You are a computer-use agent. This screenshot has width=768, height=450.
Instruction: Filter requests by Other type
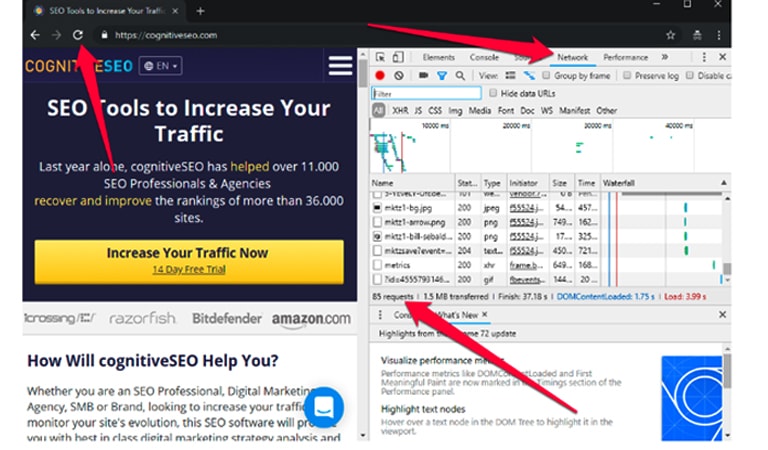click(x=606, y=111)
